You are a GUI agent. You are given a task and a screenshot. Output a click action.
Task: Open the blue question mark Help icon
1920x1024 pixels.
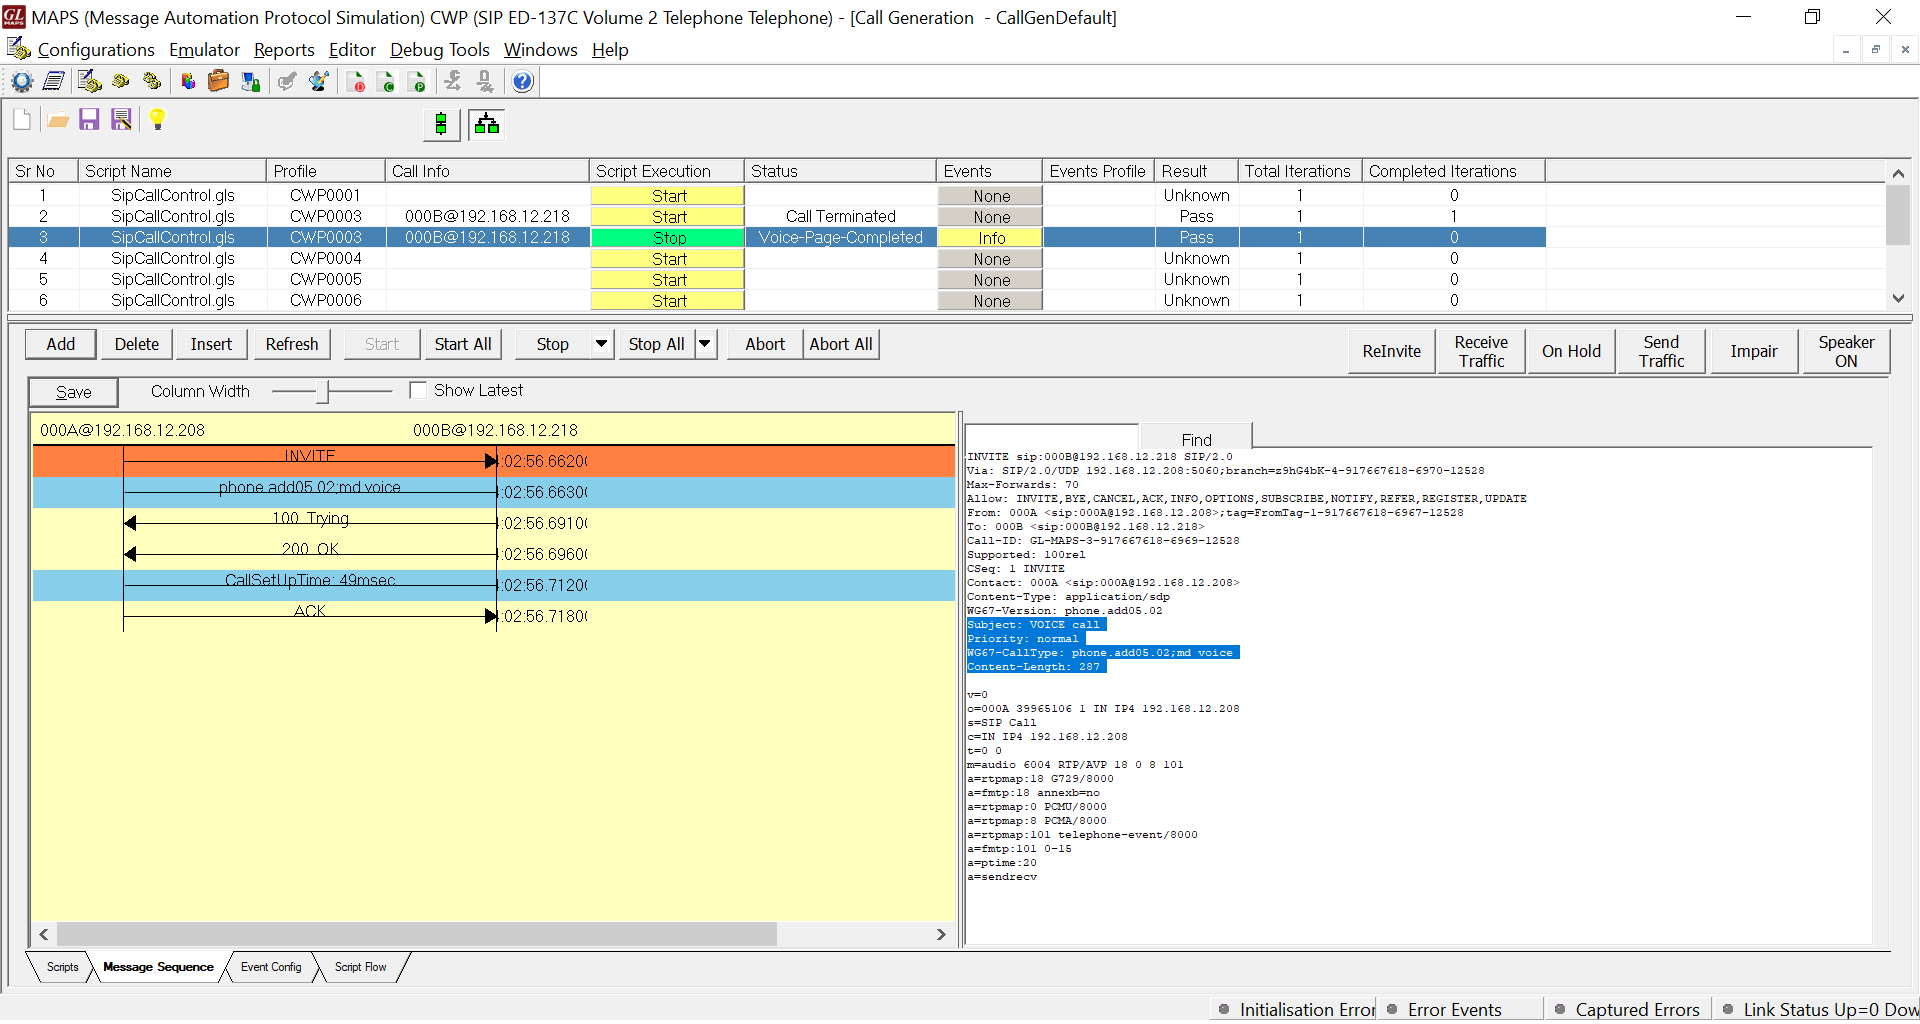[523, 82]
